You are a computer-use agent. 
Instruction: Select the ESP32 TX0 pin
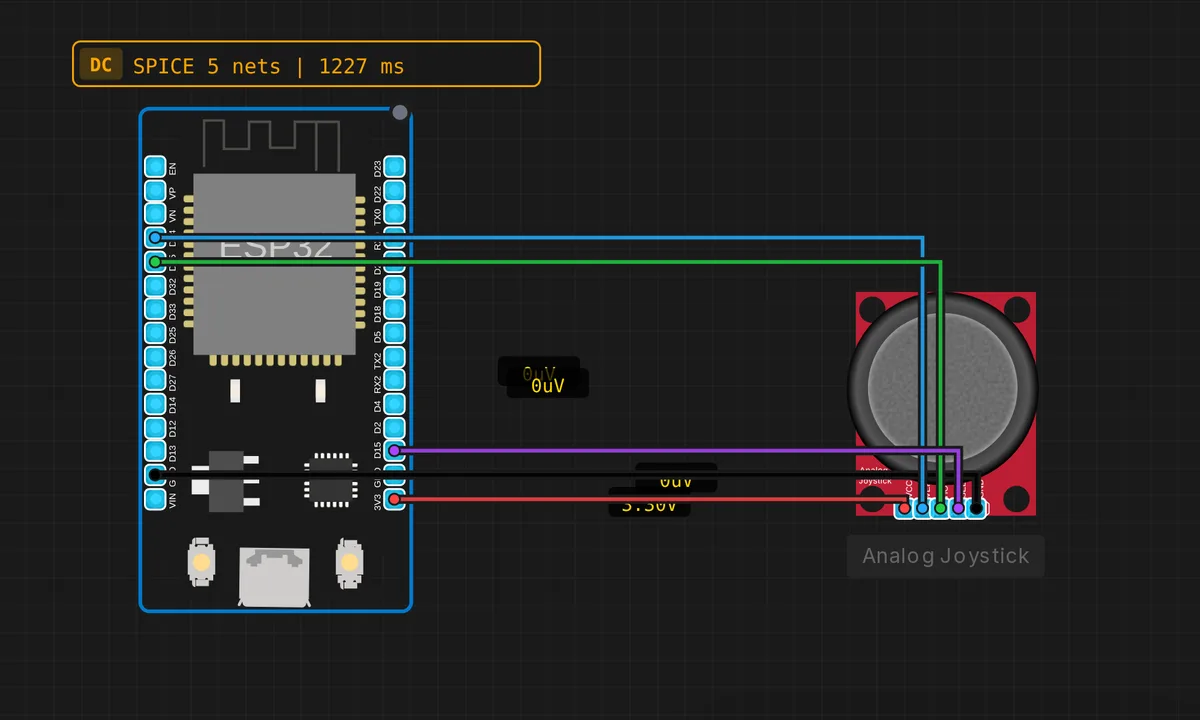[395, 214]
